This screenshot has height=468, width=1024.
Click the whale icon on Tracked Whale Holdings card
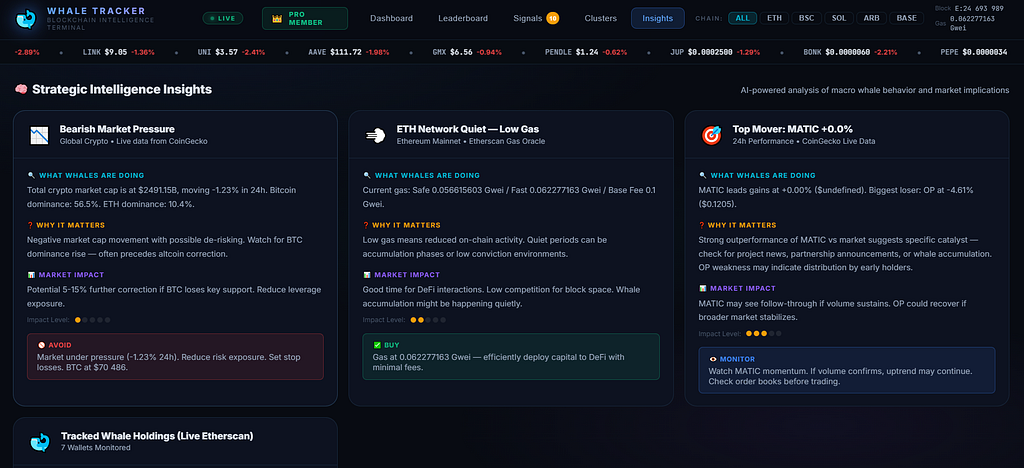pos(40,442)
